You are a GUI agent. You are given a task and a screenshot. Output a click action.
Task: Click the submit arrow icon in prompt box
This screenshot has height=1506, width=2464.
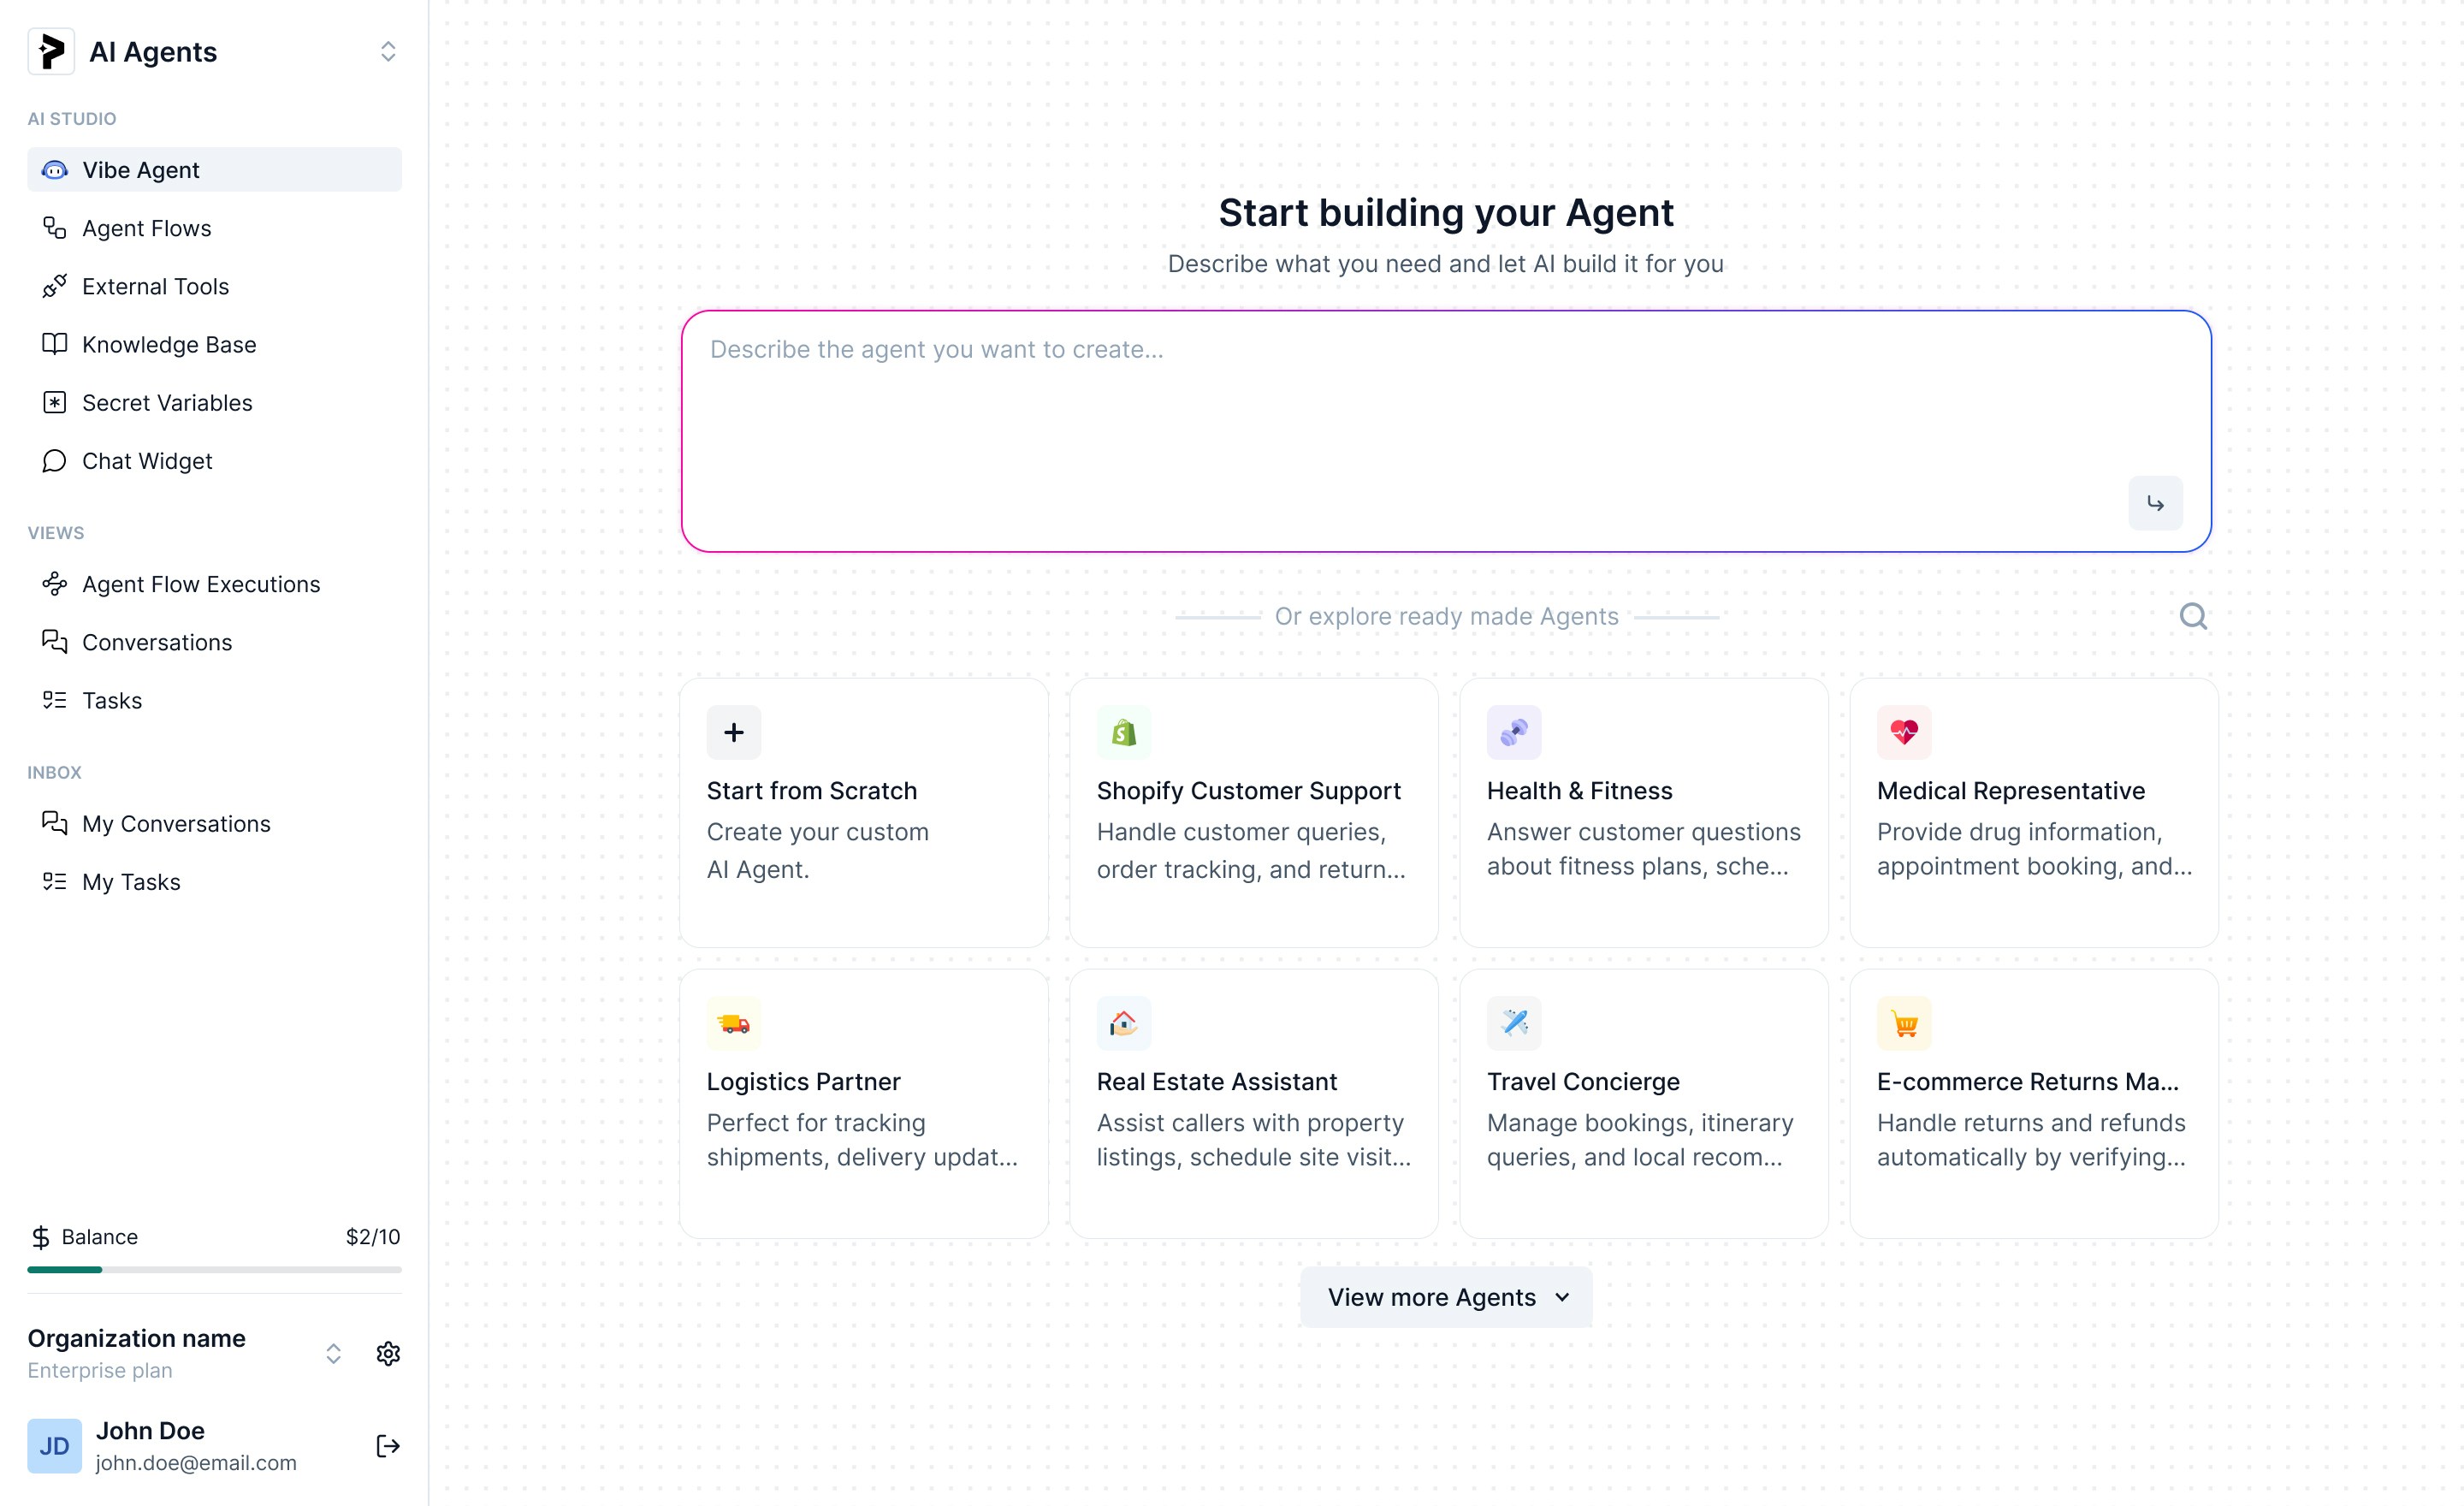click(x=2154, y=503)
